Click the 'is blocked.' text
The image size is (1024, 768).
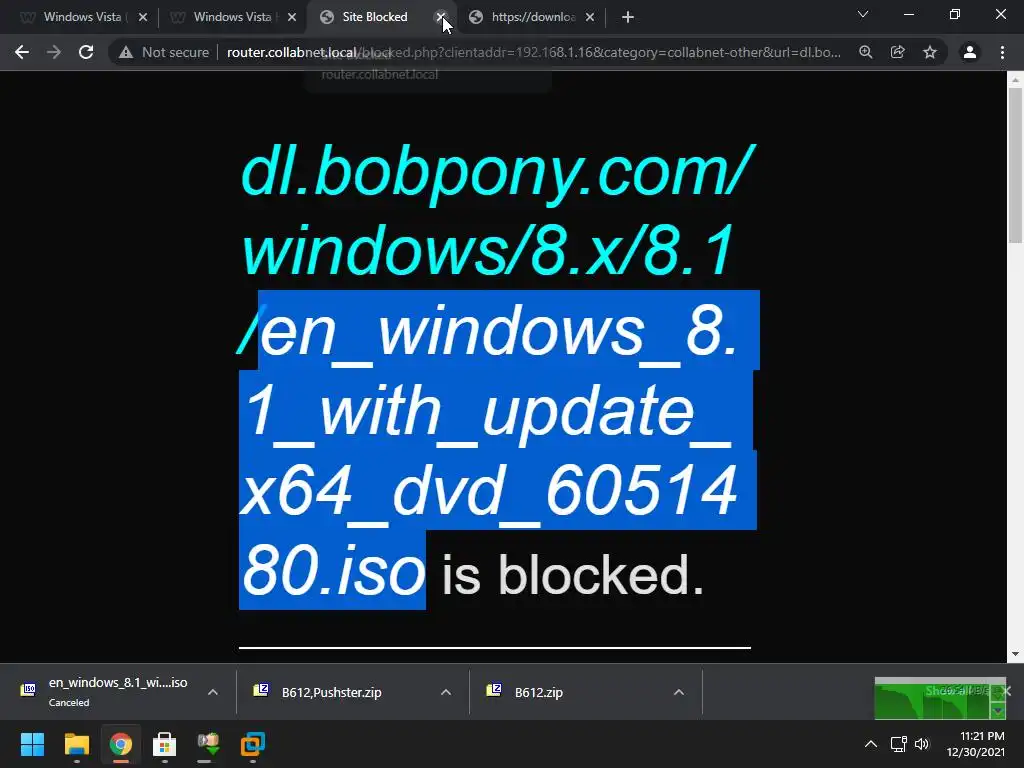573,574
